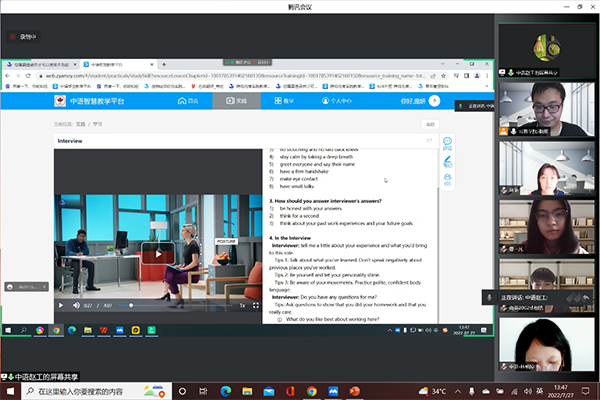Click the 实践 breadcrumb link

79,123
